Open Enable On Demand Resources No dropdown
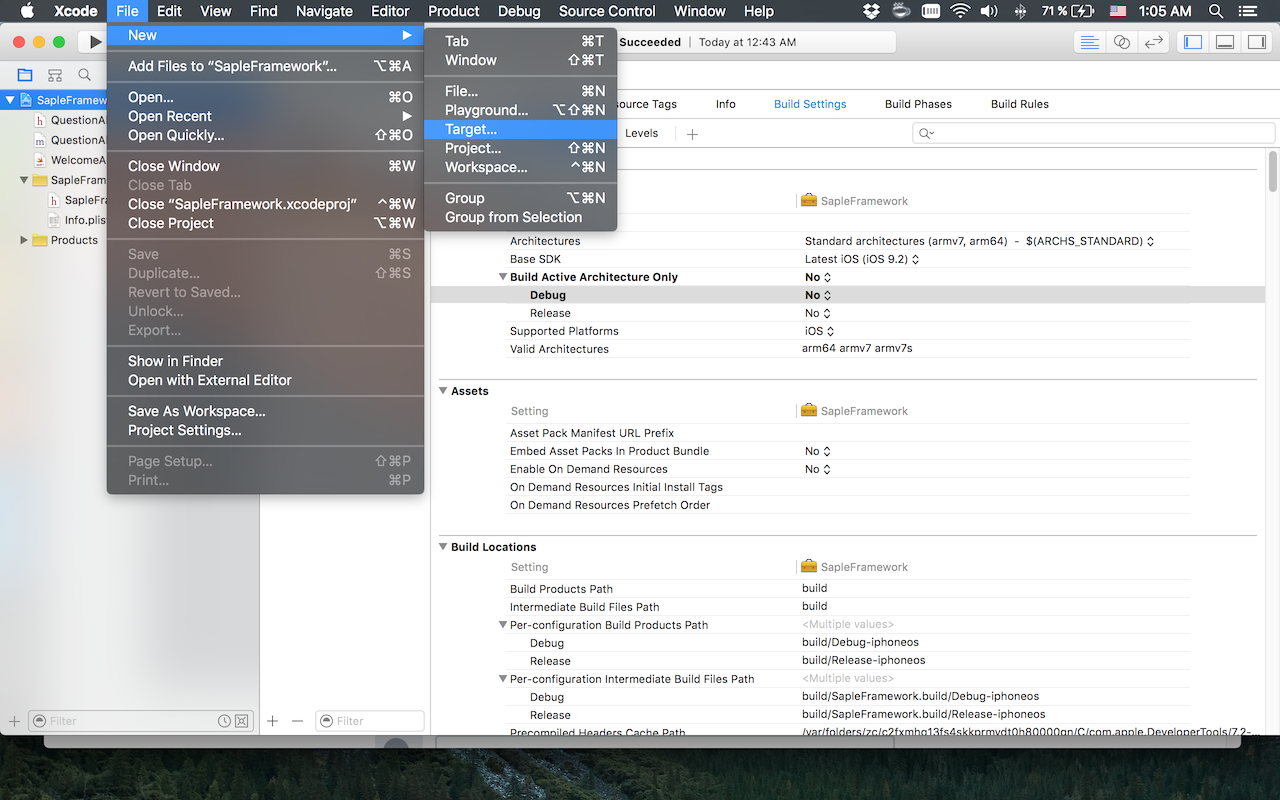Viewport: 1280px width, 800px height. [x=818, y=469]
